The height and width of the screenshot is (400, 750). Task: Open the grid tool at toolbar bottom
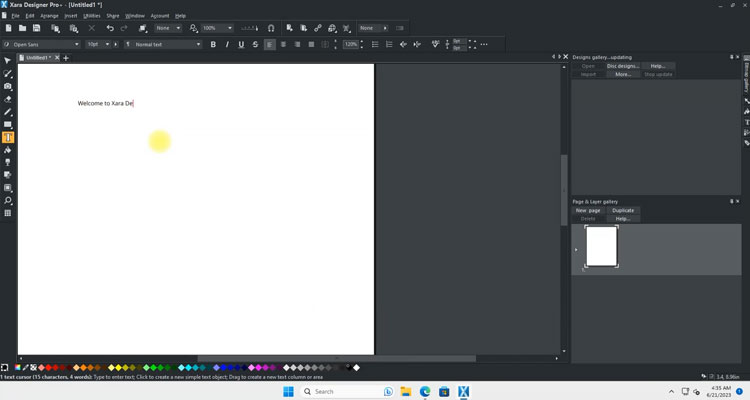(x=8, y=213)
